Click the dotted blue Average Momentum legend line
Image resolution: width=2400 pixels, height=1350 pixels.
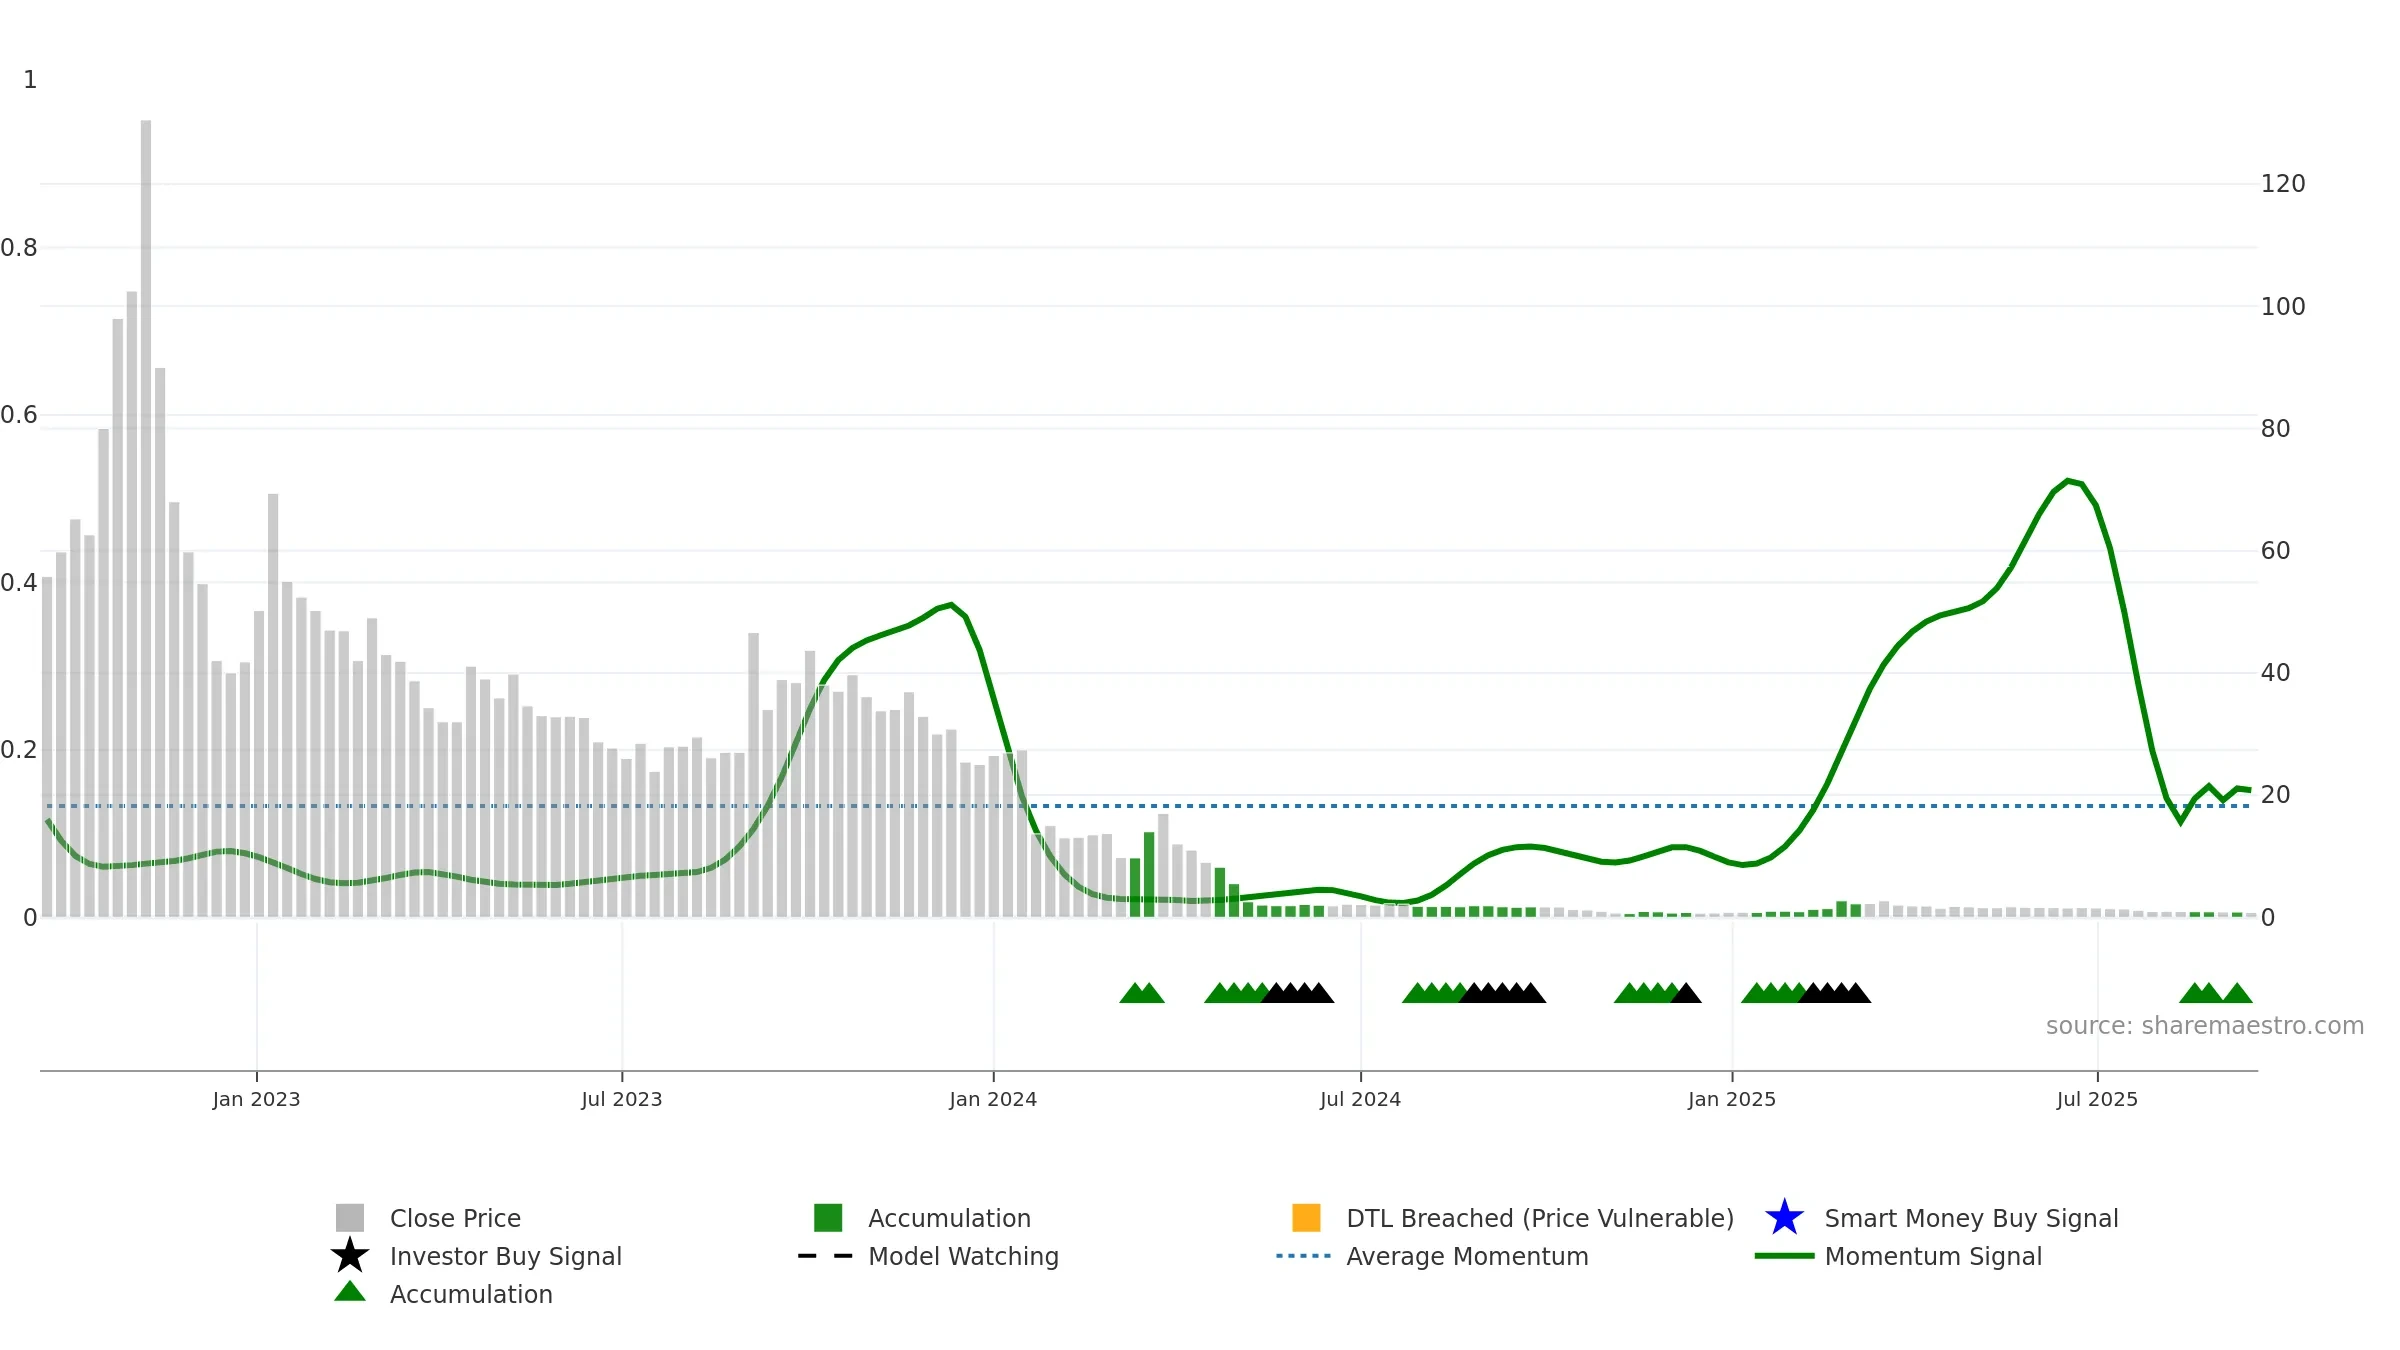click(x=1303, y=1256)
